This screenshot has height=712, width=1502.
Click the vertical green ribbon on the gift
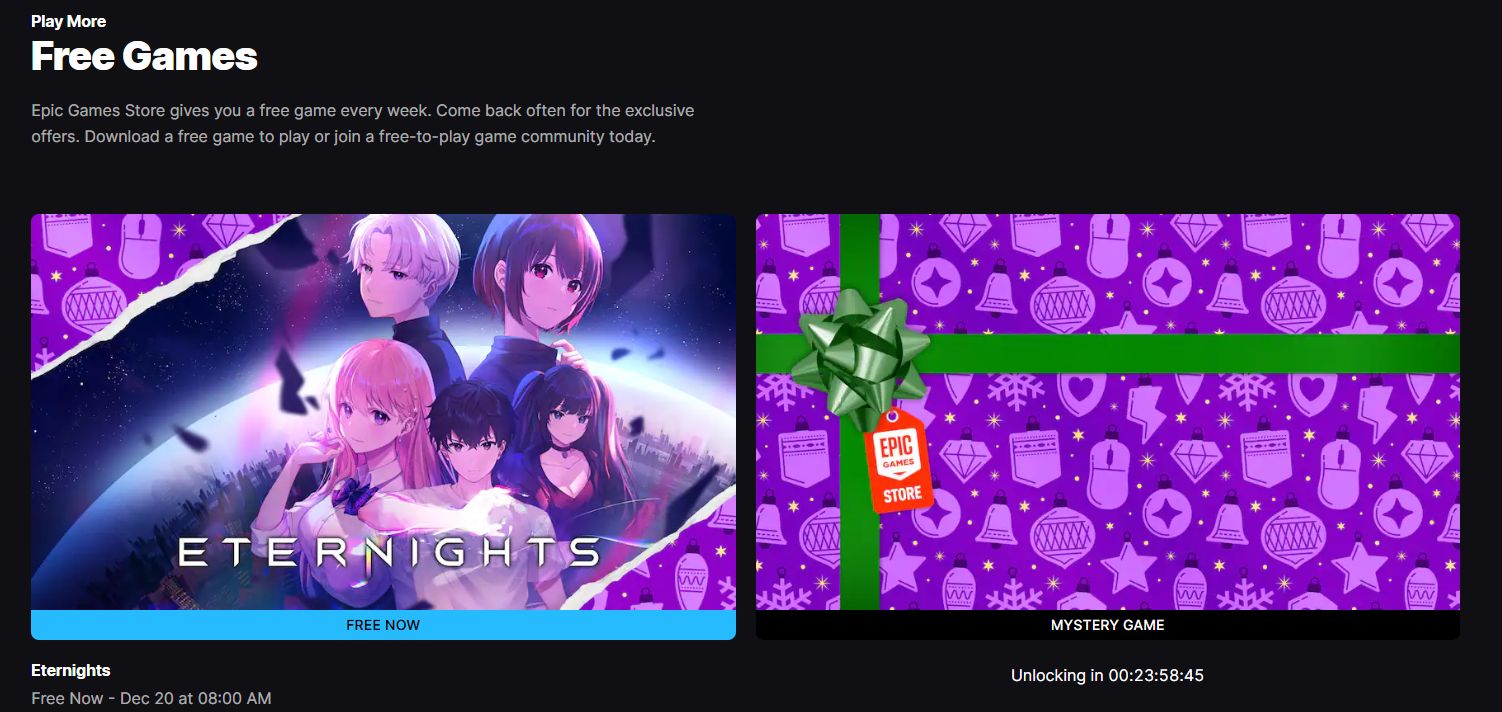click(859, 530)
